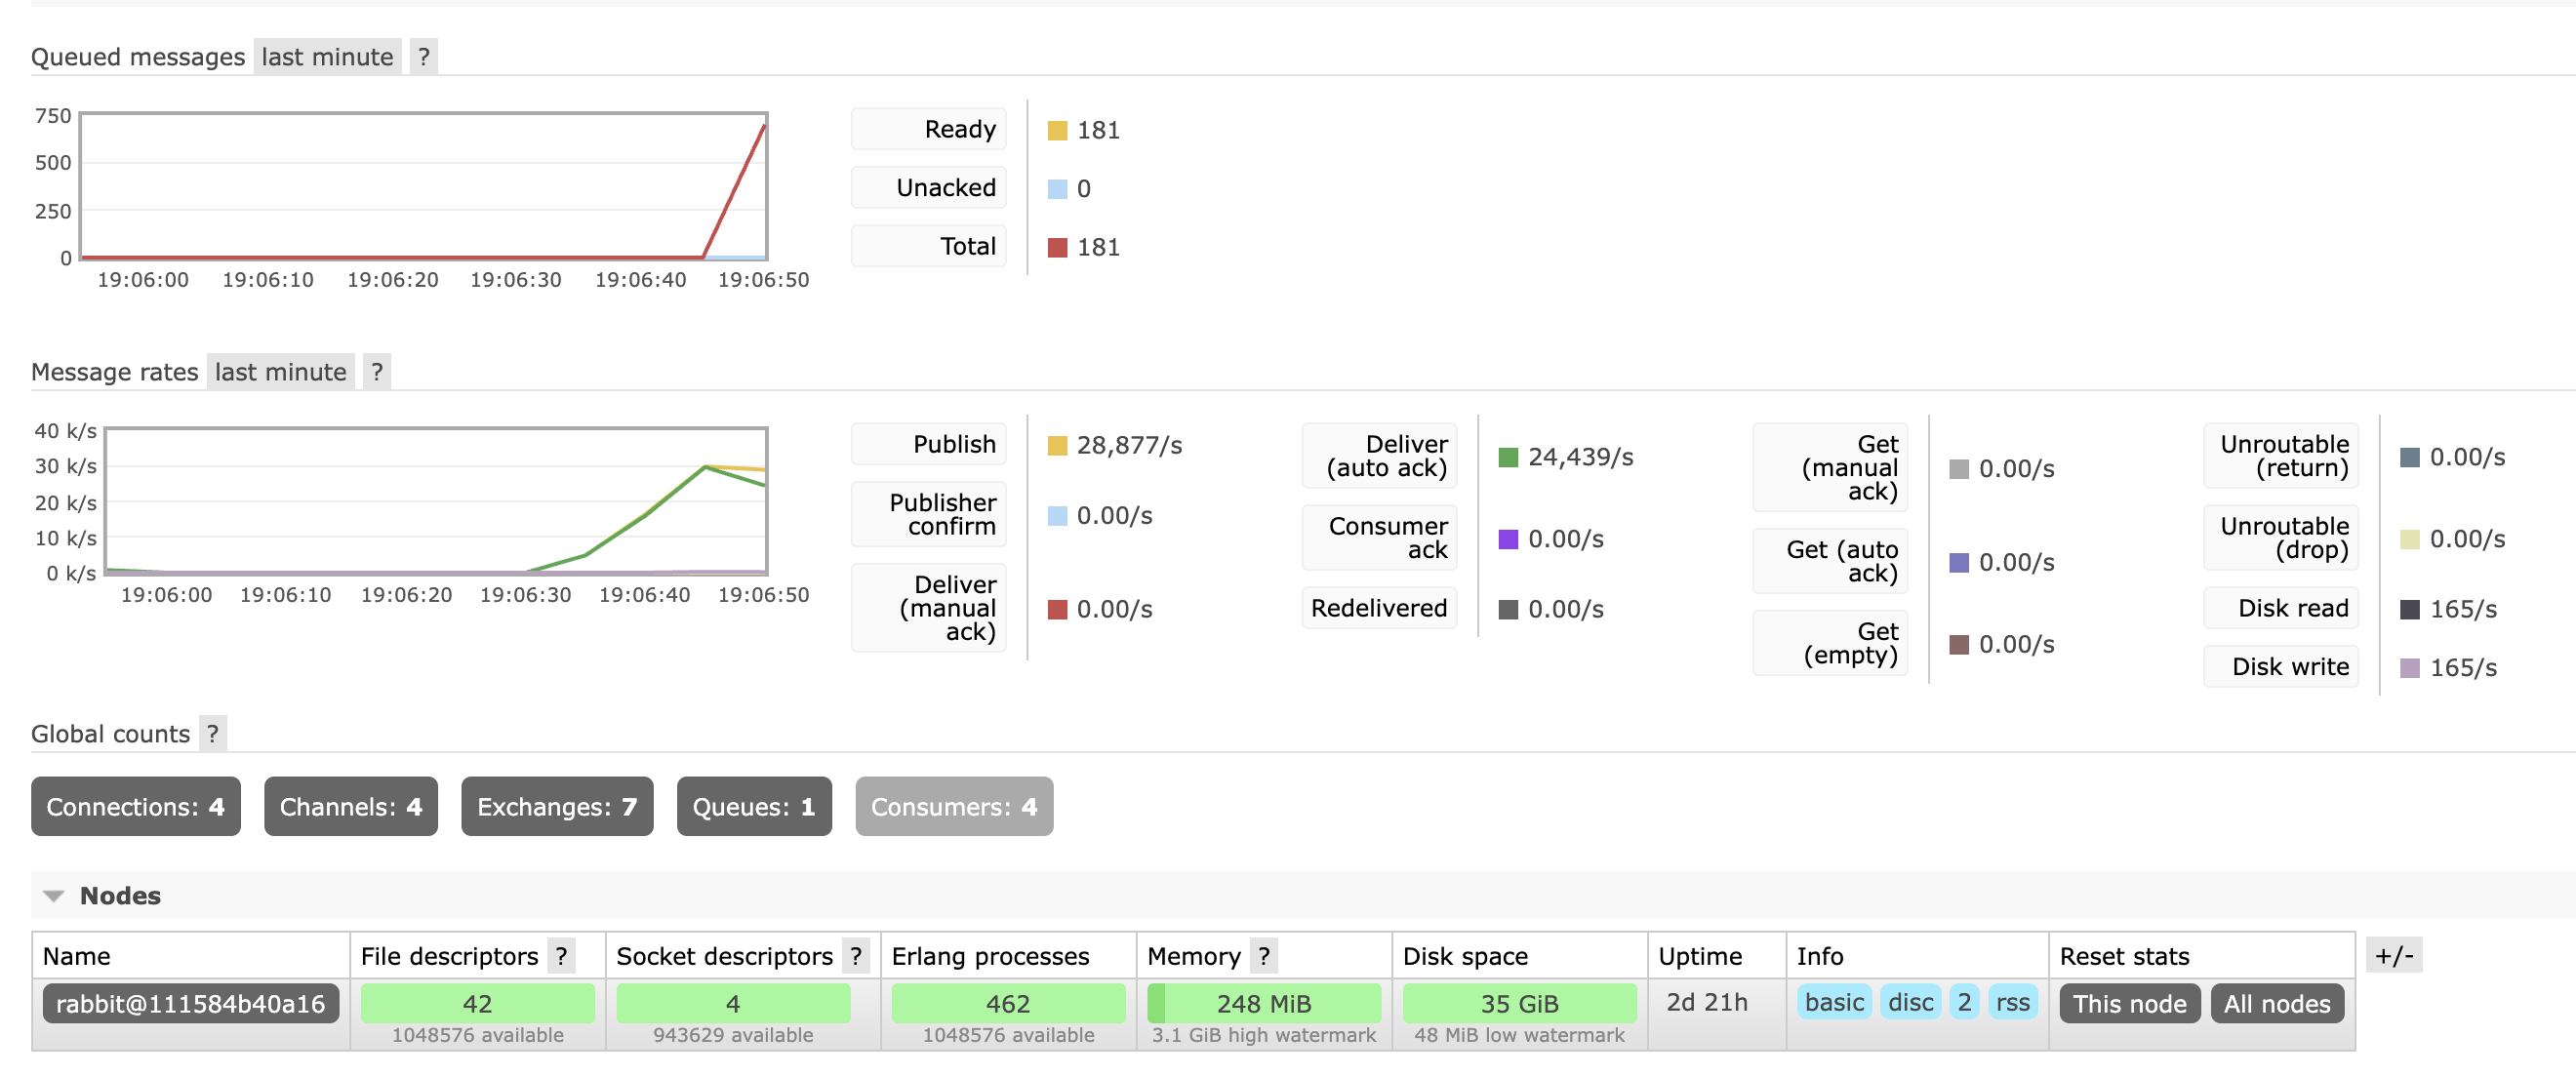The image size is (2576, 1077).
Task: Click the rss tag on rabbit node
Action: (x=2009, y=1002)
